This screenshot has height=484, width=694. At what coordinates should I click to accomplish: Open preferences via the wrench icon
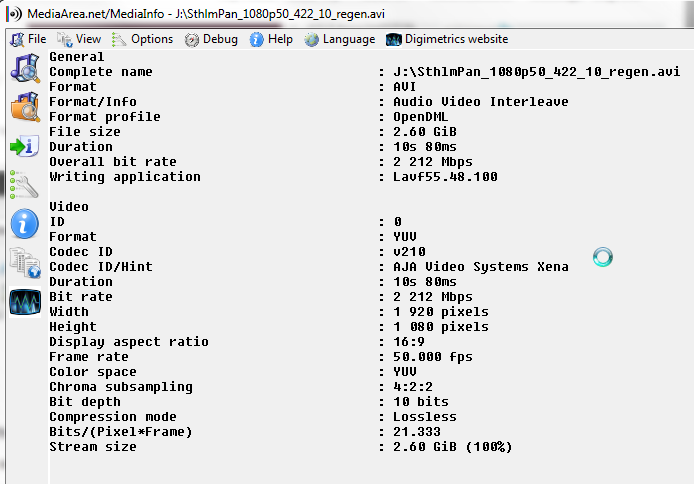(24, 185)
